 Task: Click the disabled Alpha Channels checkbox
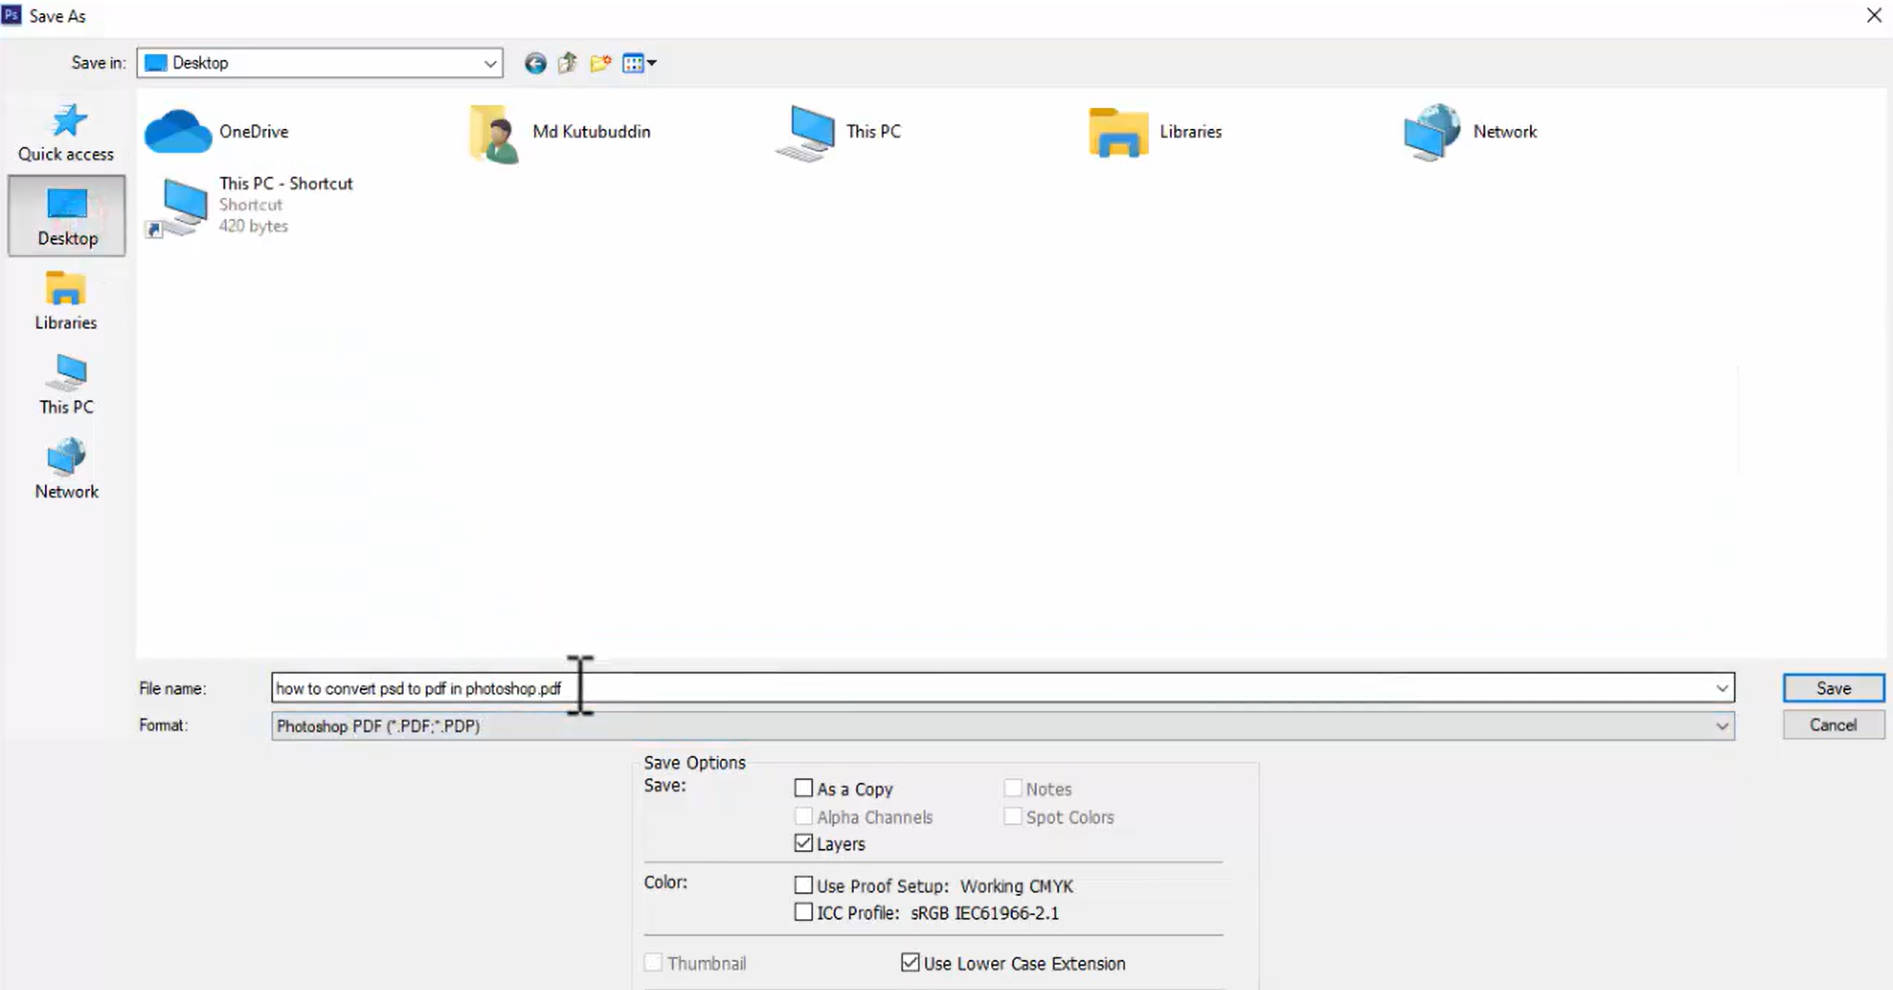point(803,816)
